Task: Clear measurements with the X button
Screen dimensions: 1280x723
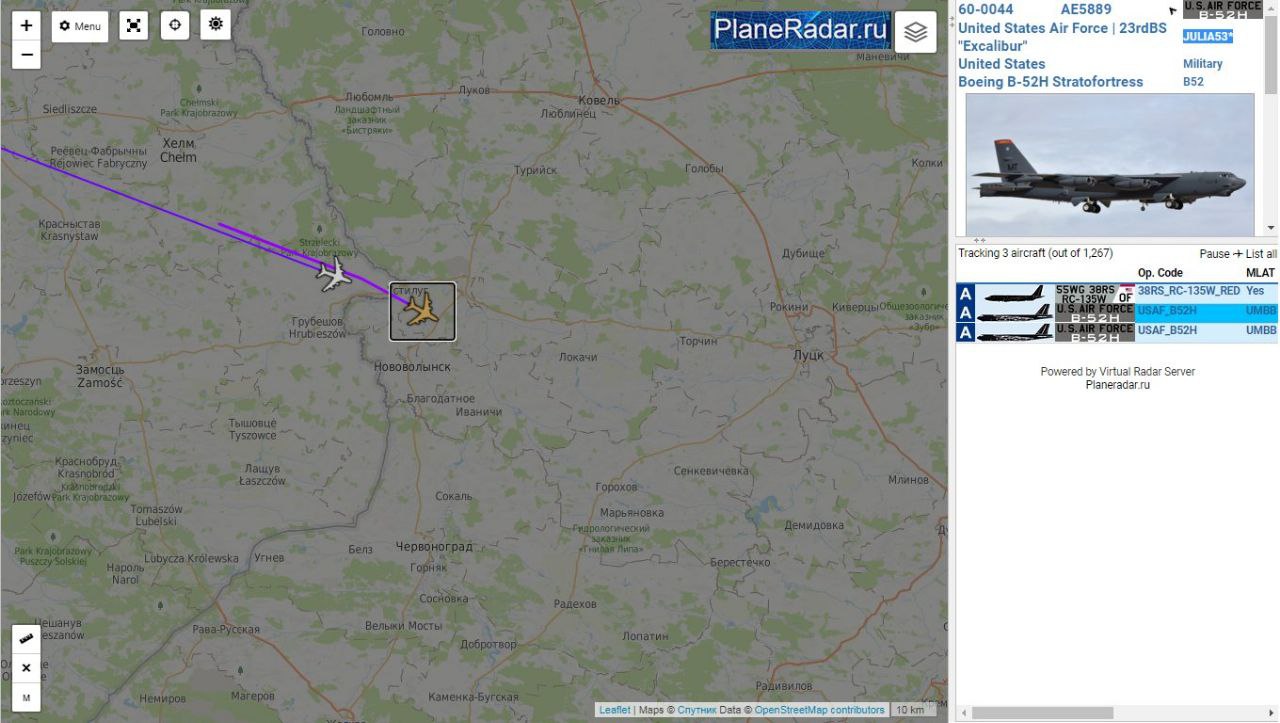Action: pyautogui.click(x=26, y=668)
